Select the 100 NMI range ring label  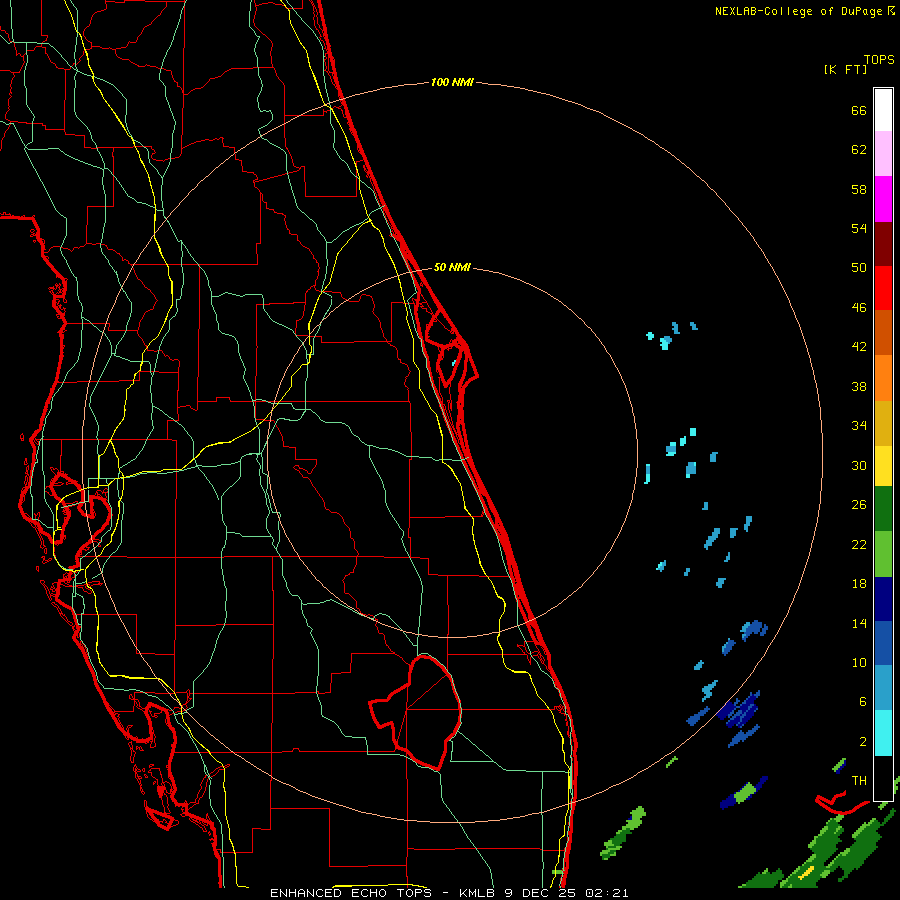click(x=452, y=82)
